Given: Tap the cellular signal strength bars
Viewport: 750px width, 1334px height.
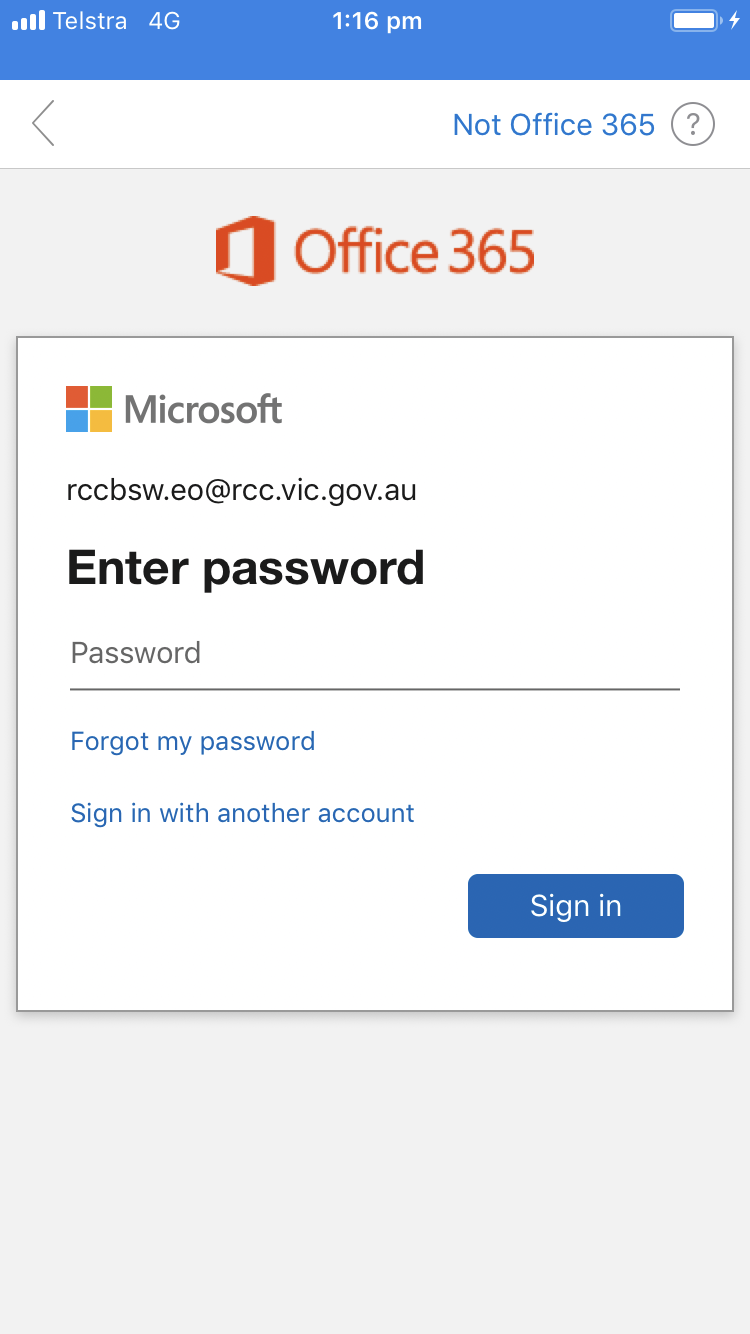Looking at the screenshot, I should pos(28,21).
